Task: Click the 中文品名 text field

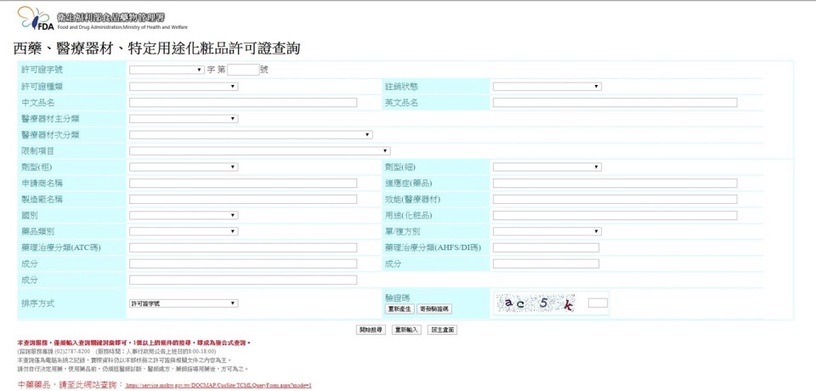Action: [243, 103]
